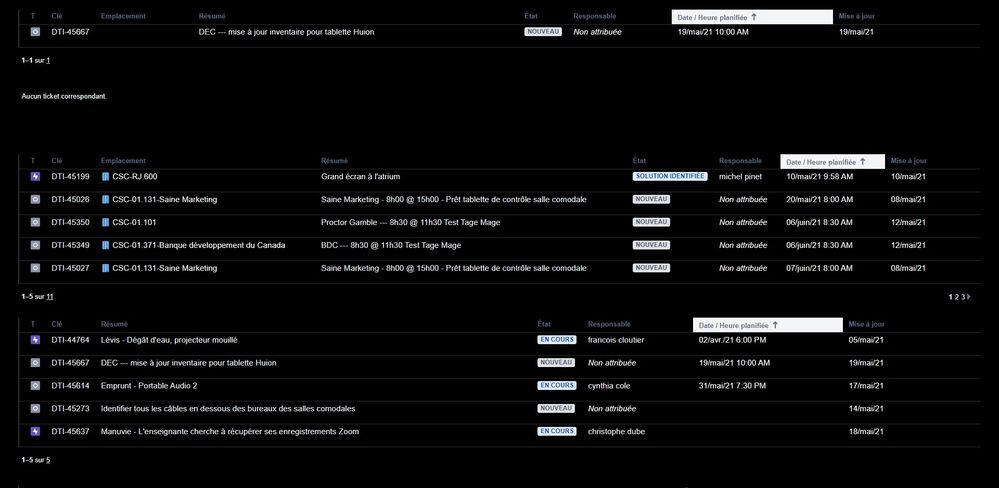Image resolution: width=999 pixels, height=488 pixels.
Task: Open 'Emprunt - Portable Audio 2' summary
Action: [x=149, y=386]
